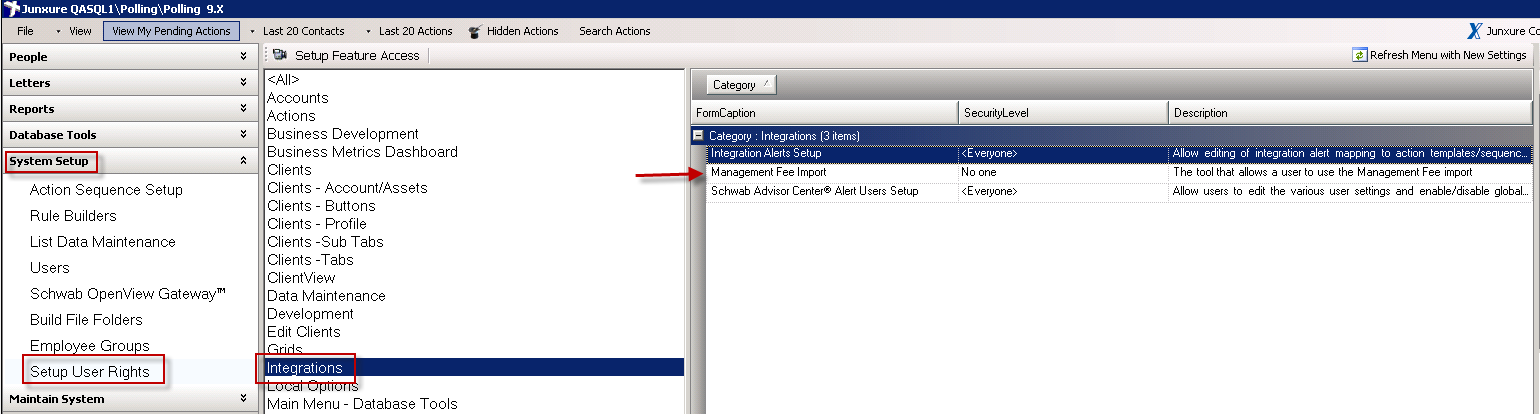
Task: Select Accounts in category list
Action: [x=474, y=98]
